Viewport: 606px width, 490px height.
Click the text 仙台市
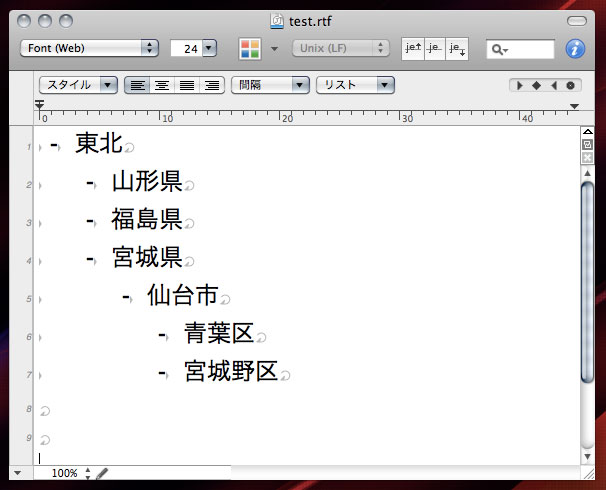(x=183, y=295)
